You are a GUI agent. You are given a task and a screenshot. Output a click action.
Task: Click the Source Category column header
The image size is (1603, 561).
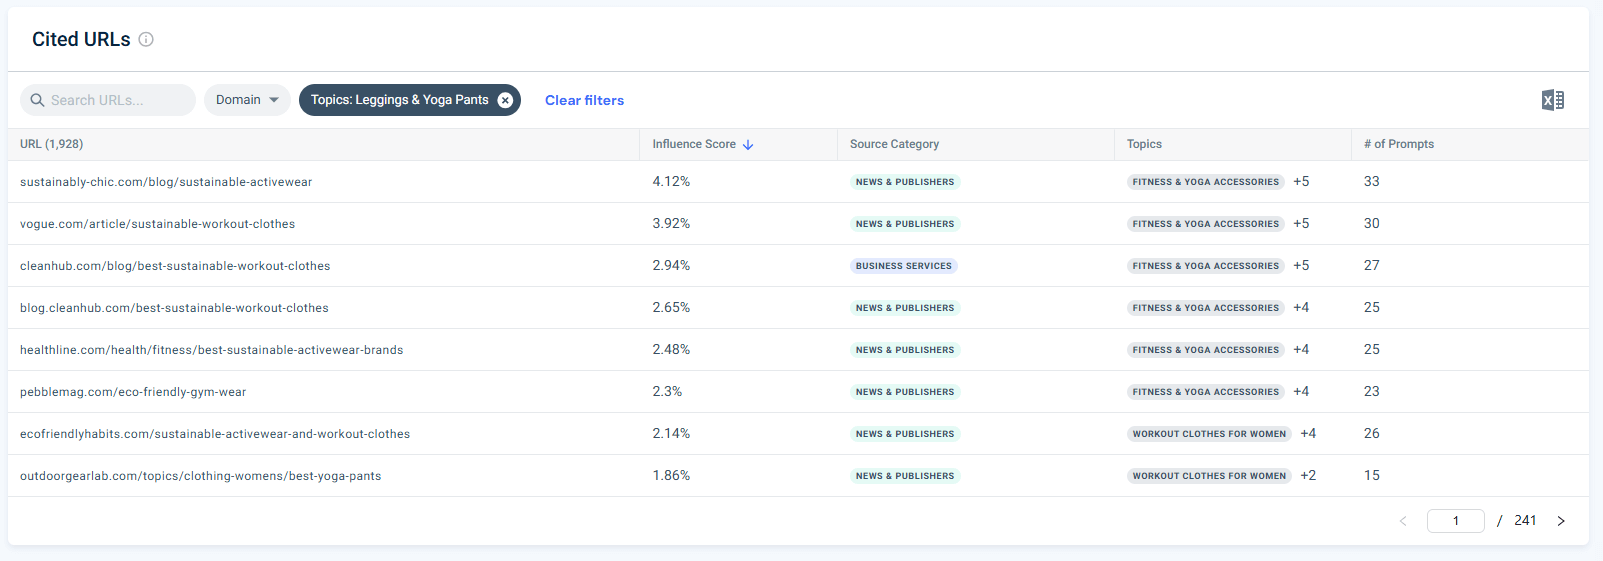(894, 144)
